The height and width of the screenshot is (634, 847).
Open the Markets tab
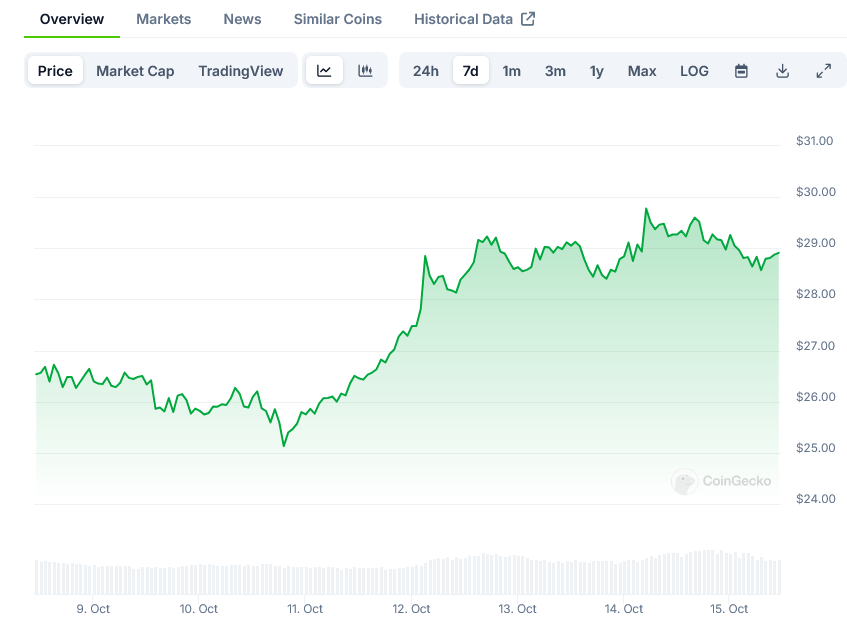pyautogui.click(x=163, y=19)
